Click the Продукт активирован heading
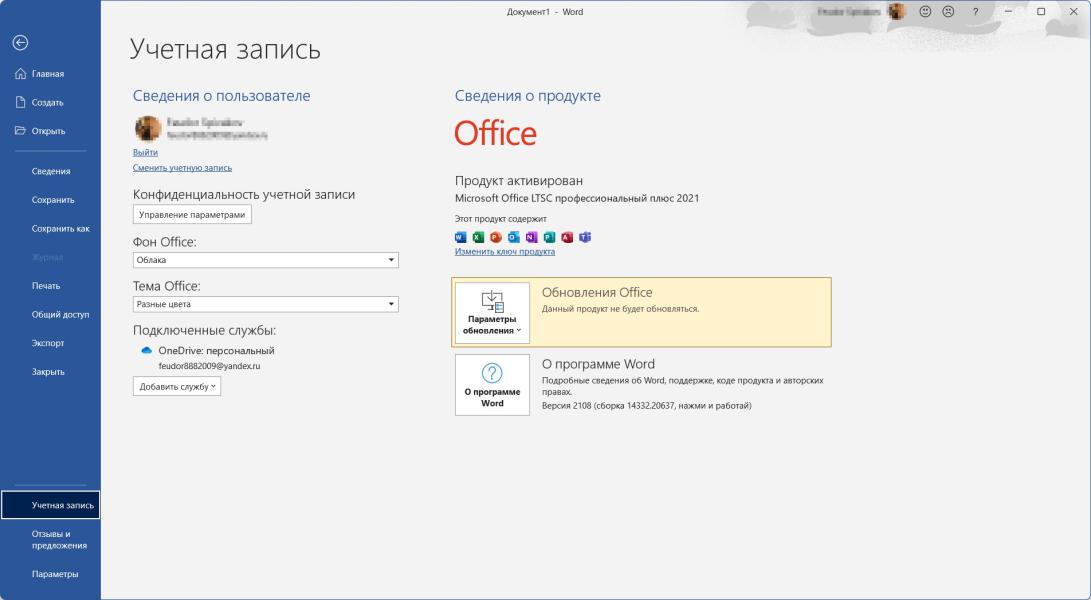 (519, 181)
